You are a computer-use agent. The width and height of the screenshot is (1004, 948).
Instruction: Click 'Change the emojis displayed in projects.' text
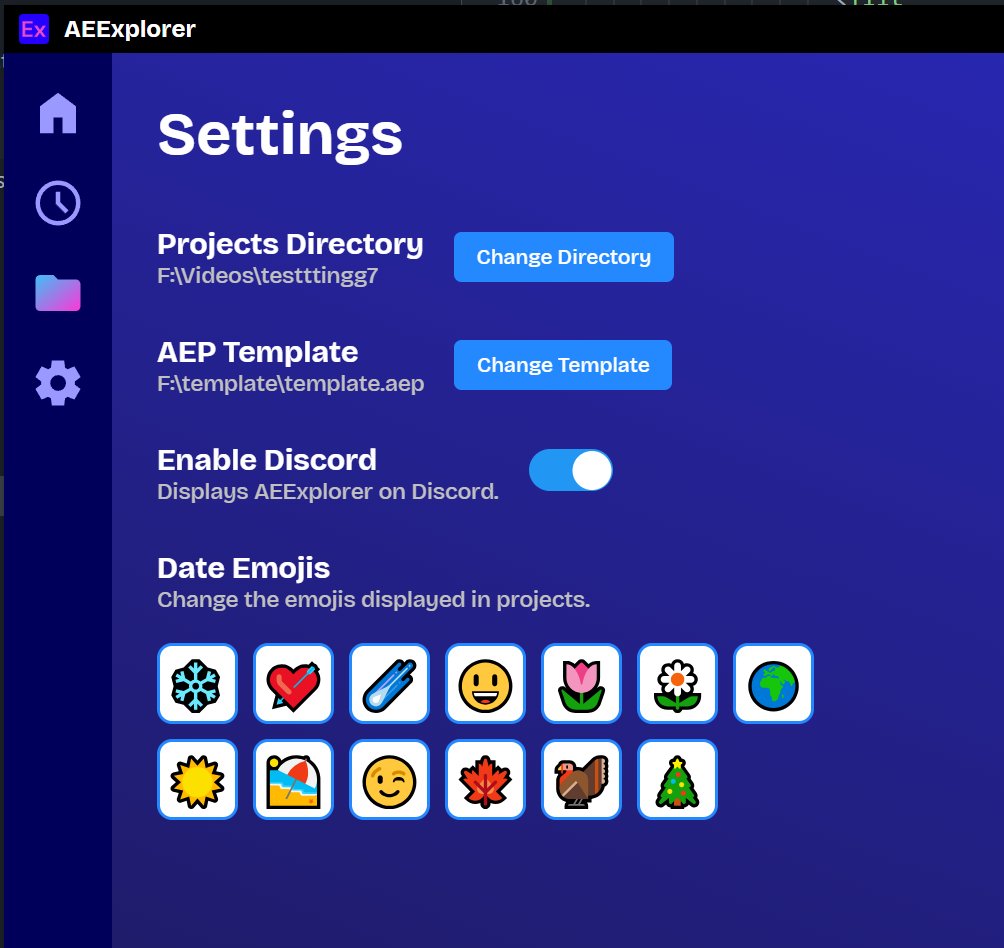[374, 600]
